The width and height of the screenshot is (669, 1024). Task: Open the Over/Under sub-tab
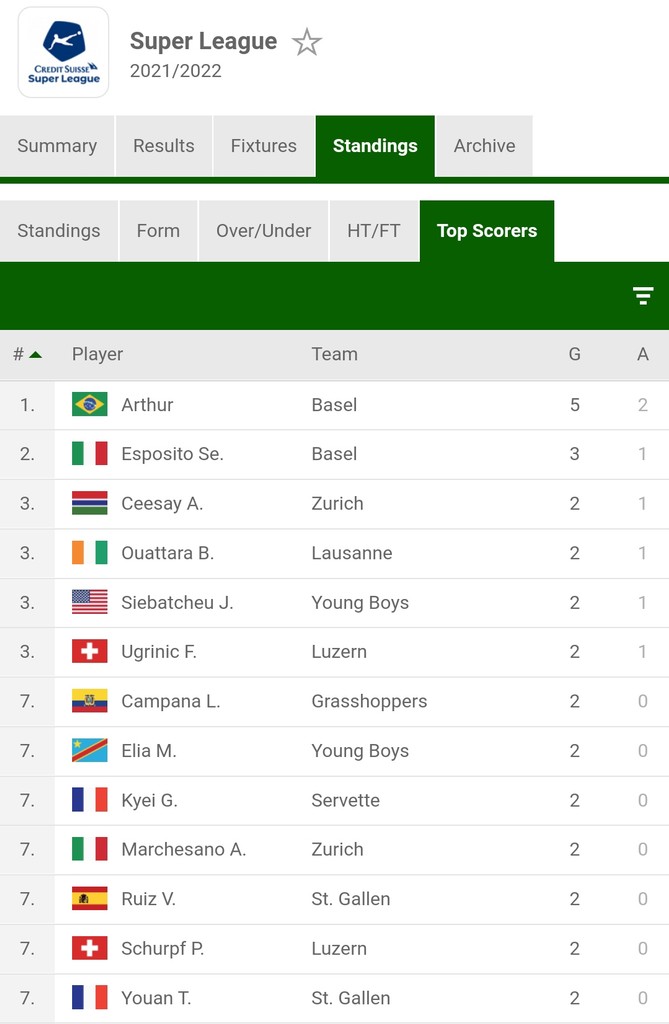tap(264, 231)
